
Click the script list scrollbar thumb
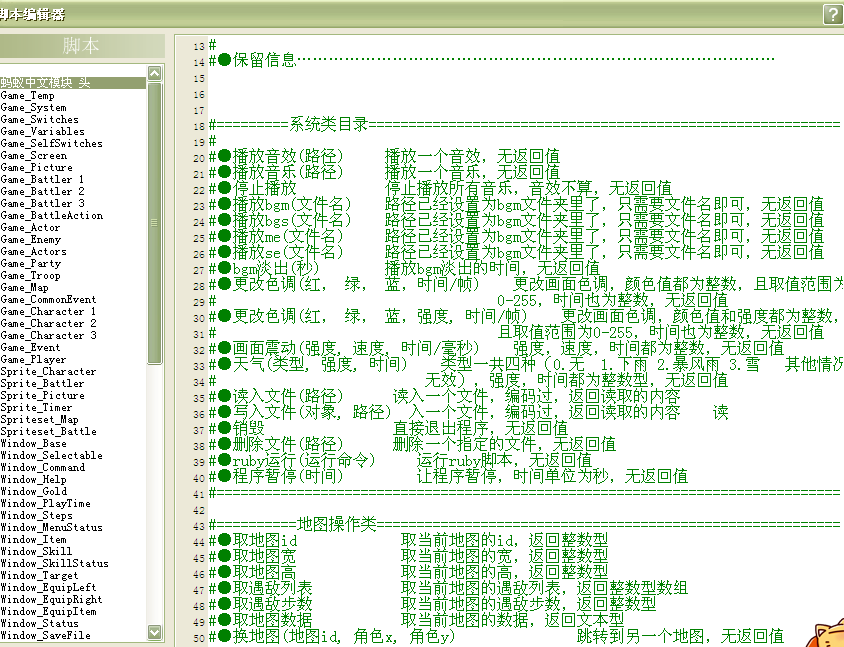(x=154, y=223)
